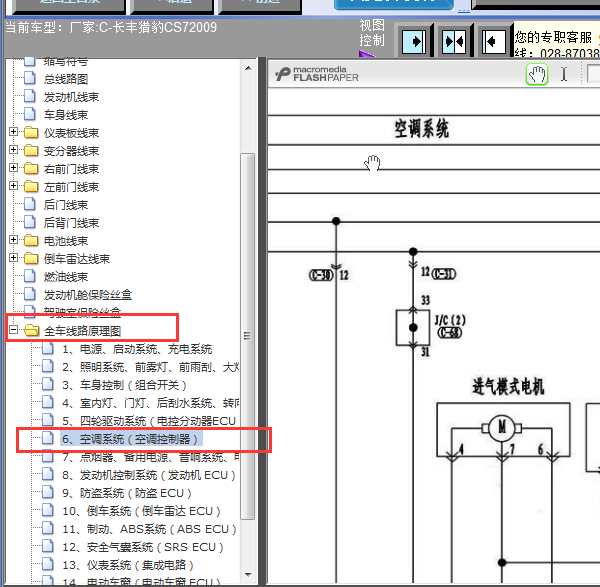This screenshot has width=600, height=587.
Task: Open 2、照明系统、前雾灯 diagram
Action: pyautogui.click(x=151, y=367)
